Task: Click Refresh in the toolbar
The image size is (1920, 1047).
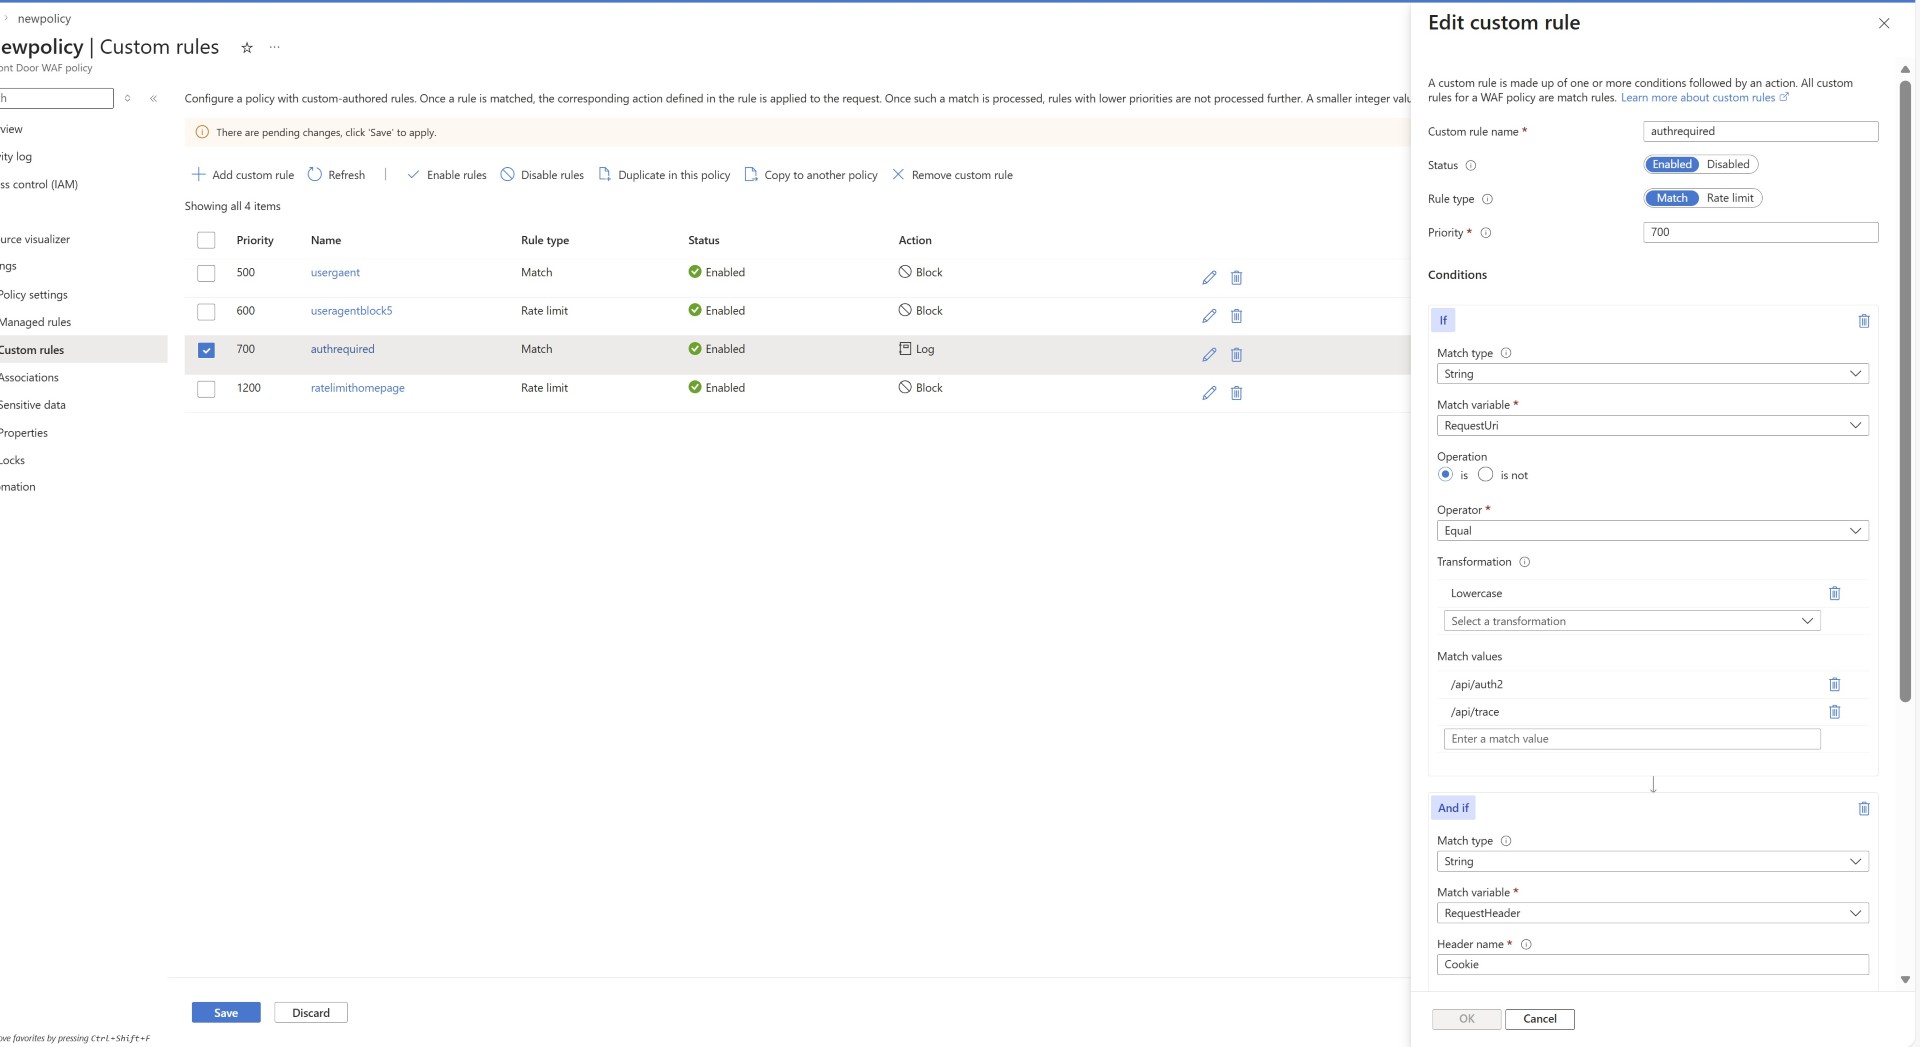Action: point(336,175)
